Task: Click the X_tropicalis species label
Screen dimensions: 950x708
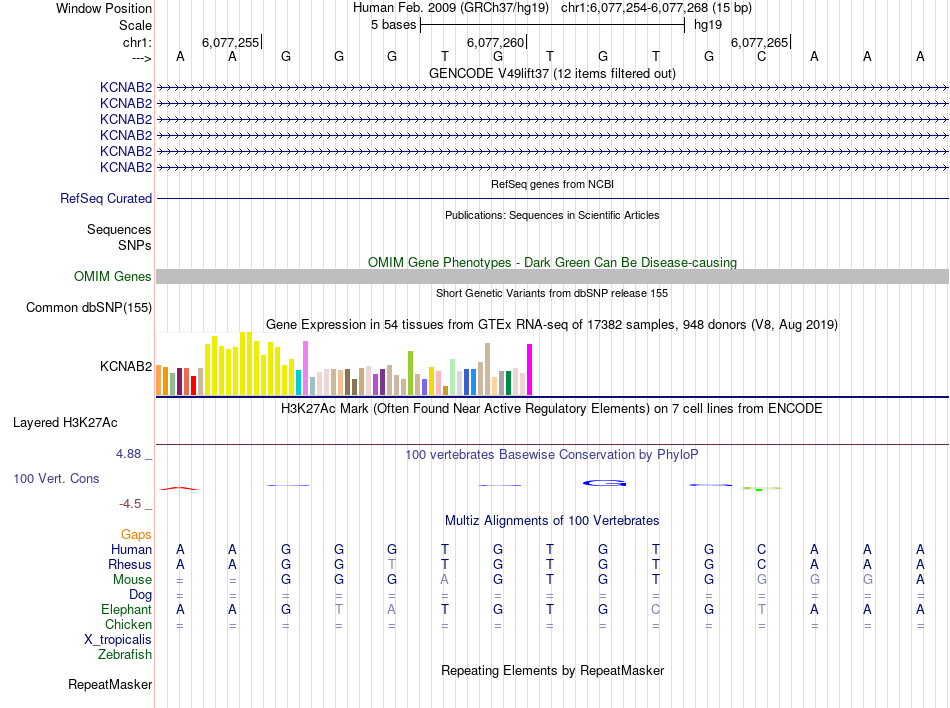Action: [118, 640]
